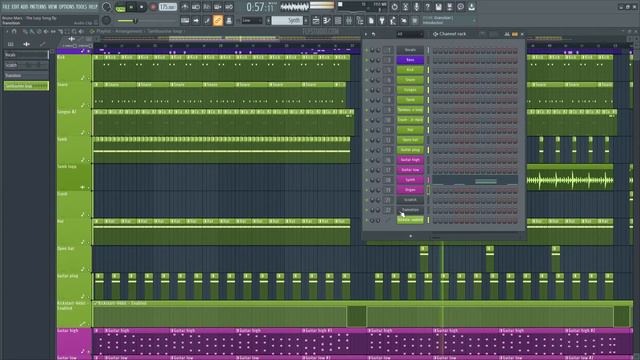640x360 pixels.
Task: Click the arrow right of Synth pattern selector
Action: 306,20
